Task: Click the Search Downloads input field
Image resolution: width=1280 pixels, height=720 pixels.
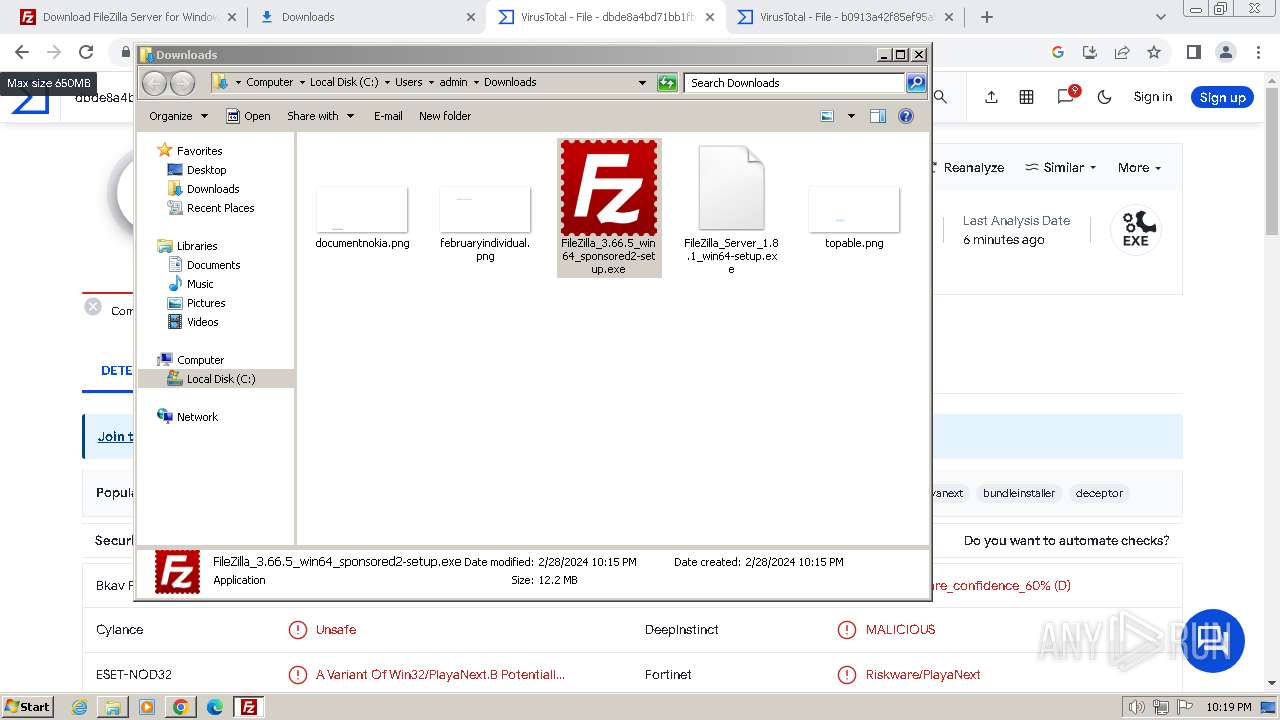Action: click(x=795, y=83)
